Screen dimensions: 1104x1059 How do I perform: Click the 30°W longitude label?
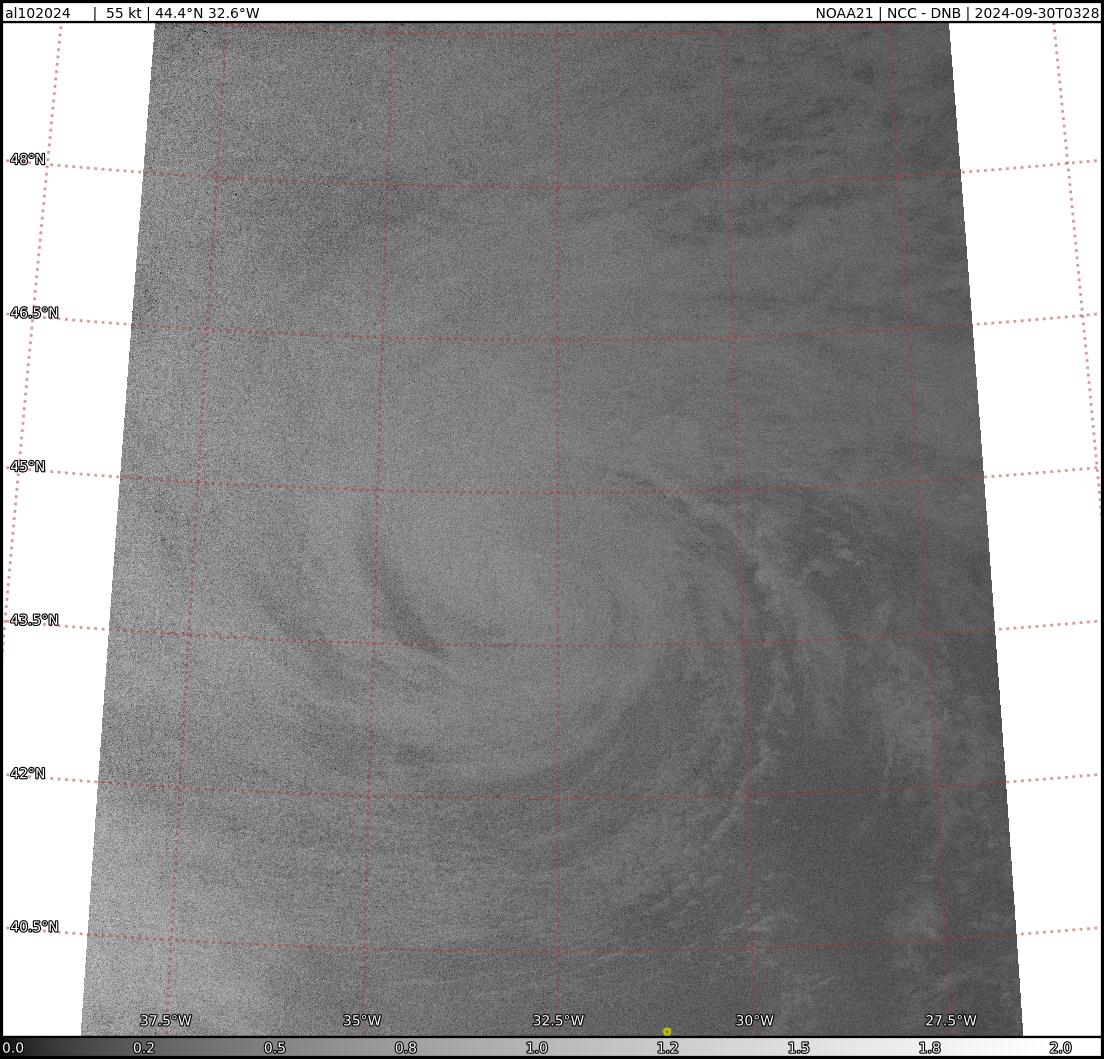pyautogui.click(x=754, y=1020)
